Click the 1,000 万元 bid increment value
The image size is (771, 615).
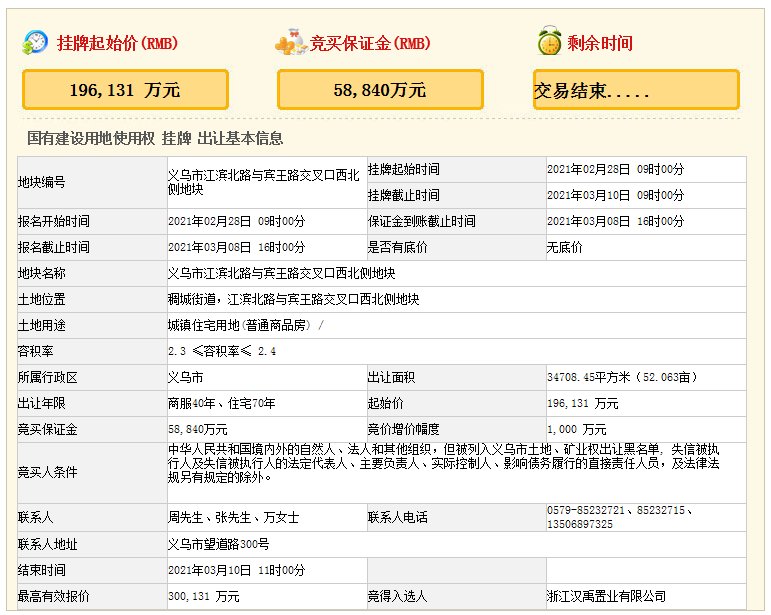point(577,430)
